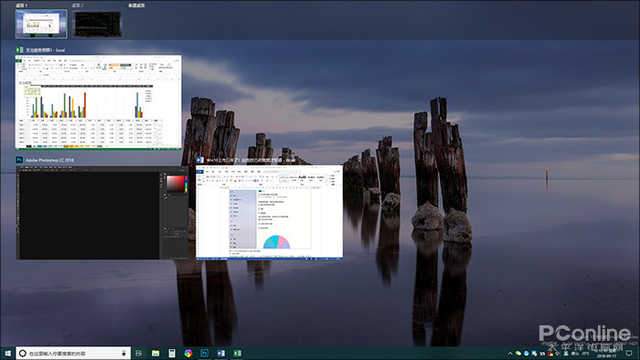Open Photoshop from the taskbar

coord(204,353)
